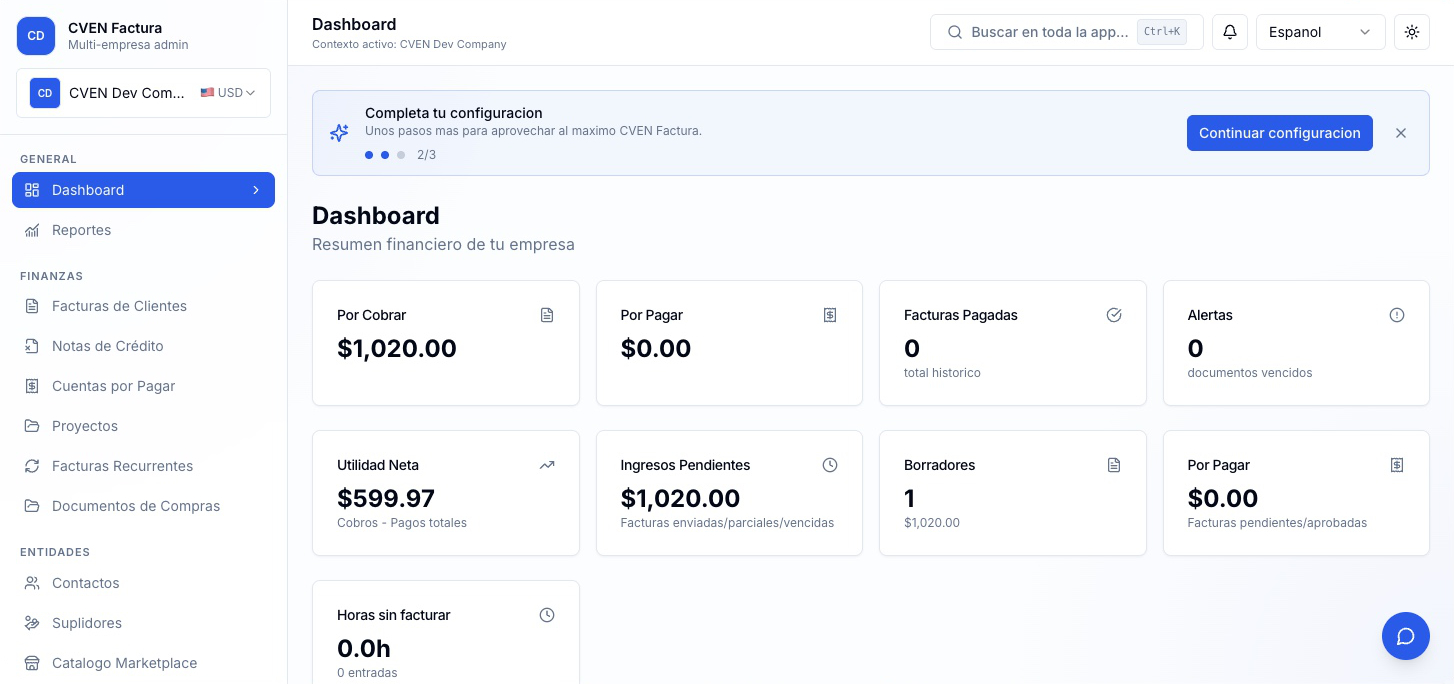Open the notifications bell
Viewport: 1454px width, 684px height.
[1229, 32]
